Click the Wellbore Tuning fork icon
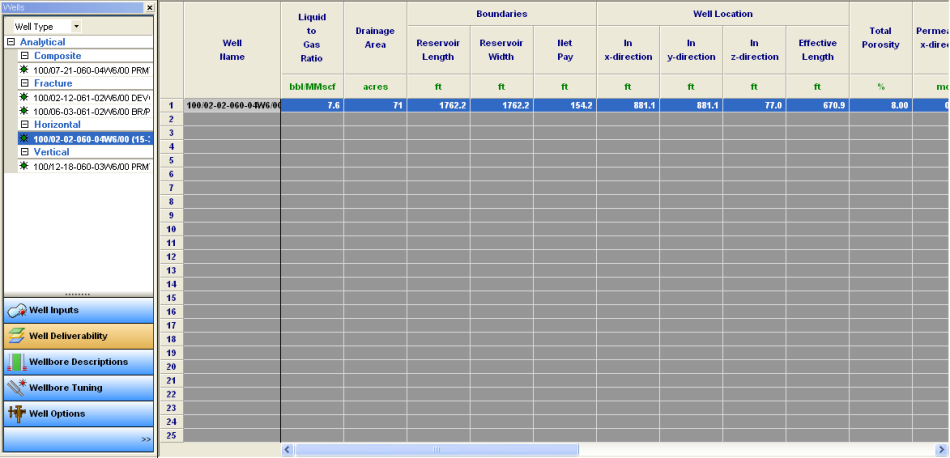This screenshot has height=458, width=950. pos(15,388)
